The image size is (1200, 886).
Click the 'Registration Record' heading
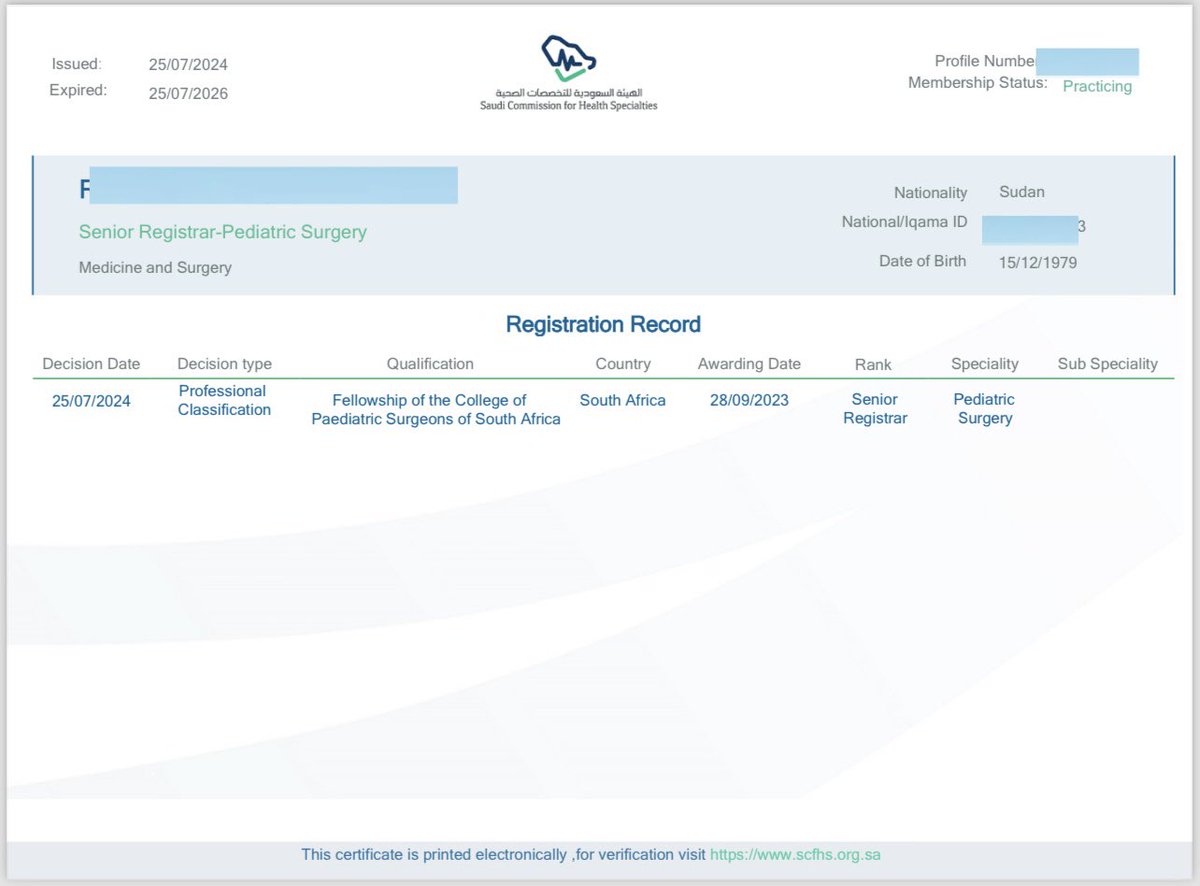[603, 325]
